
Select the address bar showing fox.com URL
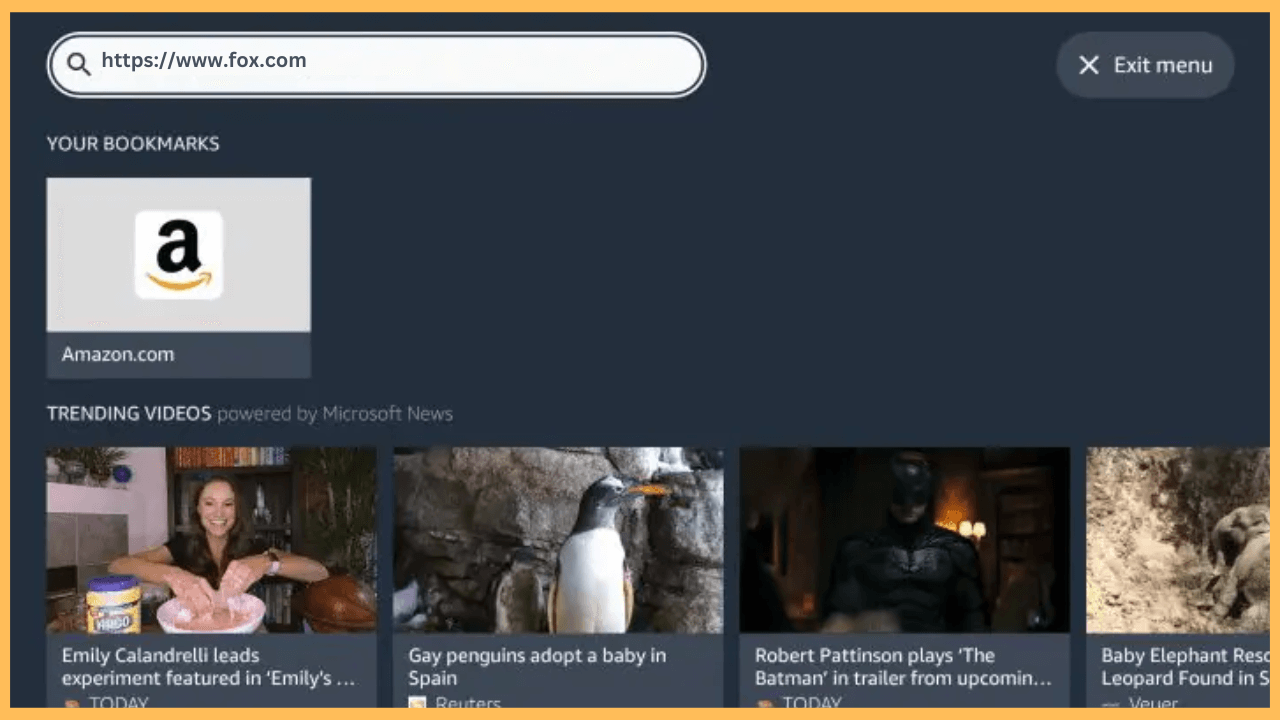click(376, 63)
